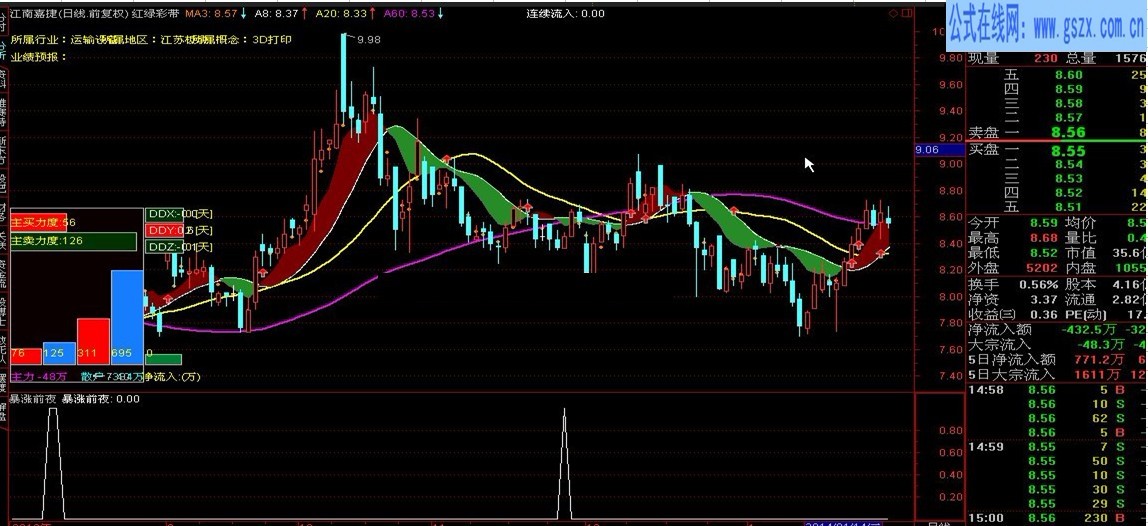Click the 收益(三) 0.36 value
The width and height of the screenshot is (1148, 526).
point(1044,315)
